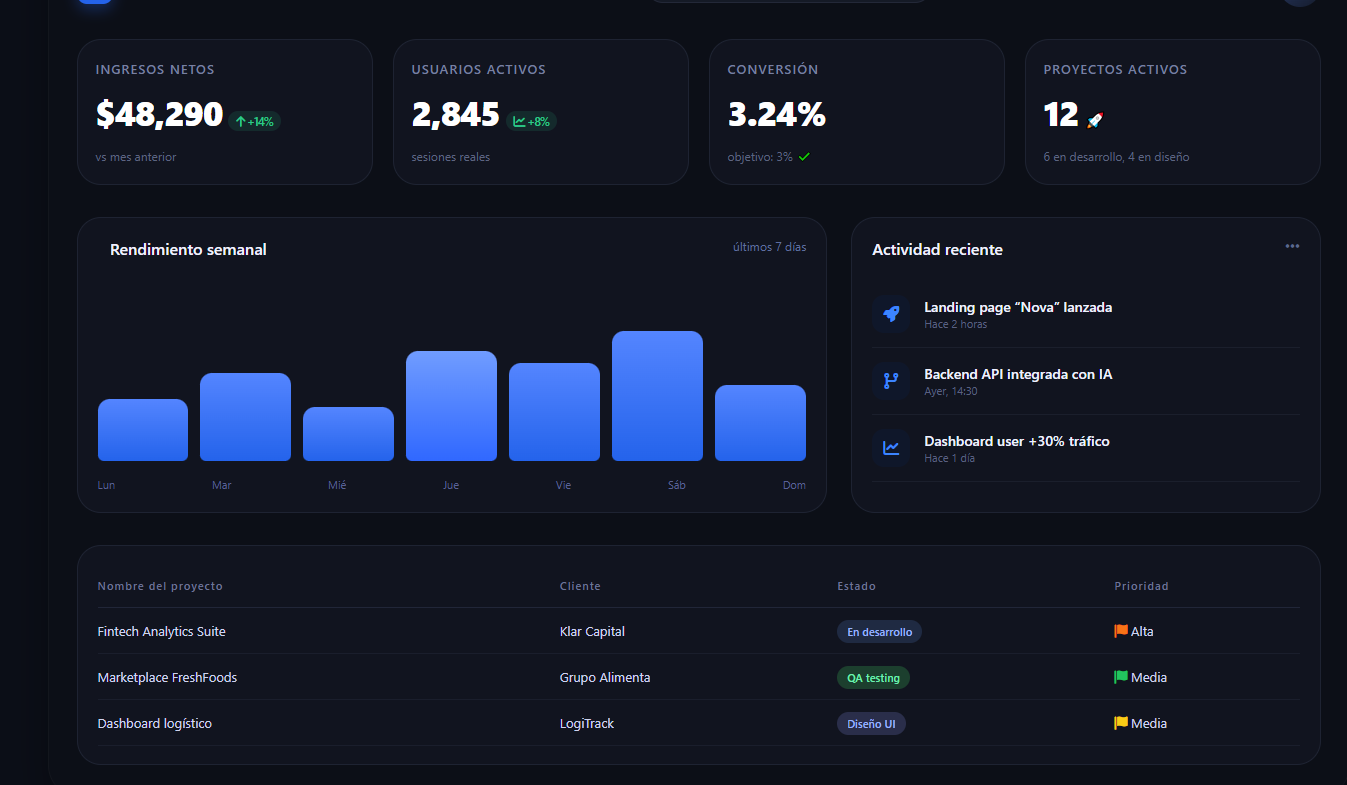This screenshot has width=1347, height=785.
Task: Click the chart line icon beside Dashboard user
Action: 890,448
